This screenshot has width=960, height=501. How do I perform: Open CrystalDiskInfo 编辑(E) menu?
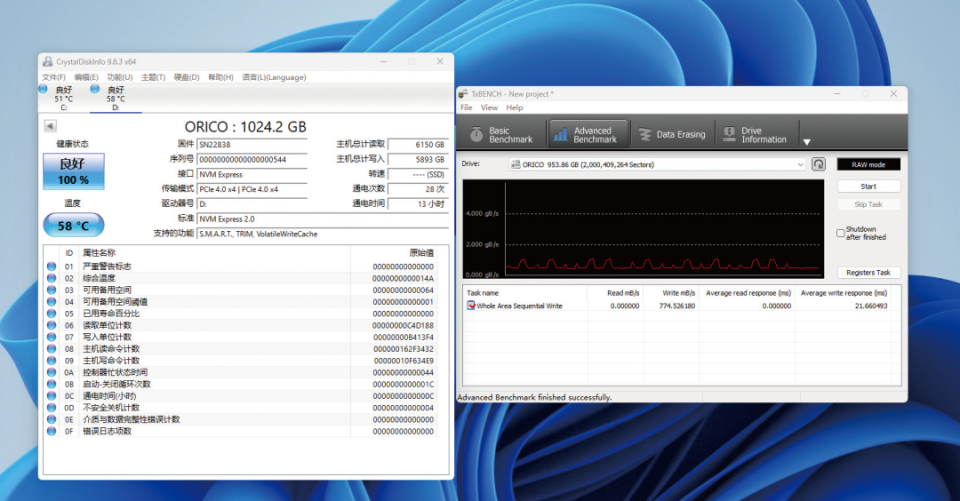tap(86, 77)
